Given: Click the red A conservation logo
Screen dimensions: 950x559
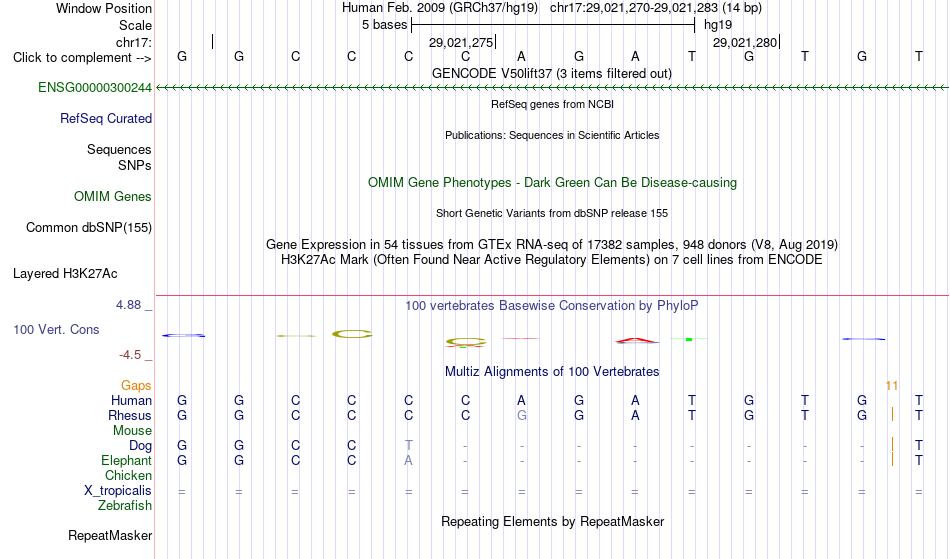Looking at the screenshot, I should pyautogui.click(x=636, y=341).
